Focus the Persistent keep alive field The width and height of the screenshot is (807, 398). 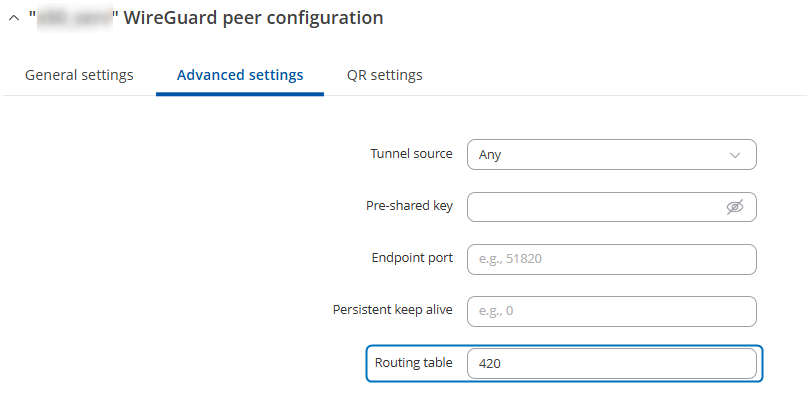611,311
